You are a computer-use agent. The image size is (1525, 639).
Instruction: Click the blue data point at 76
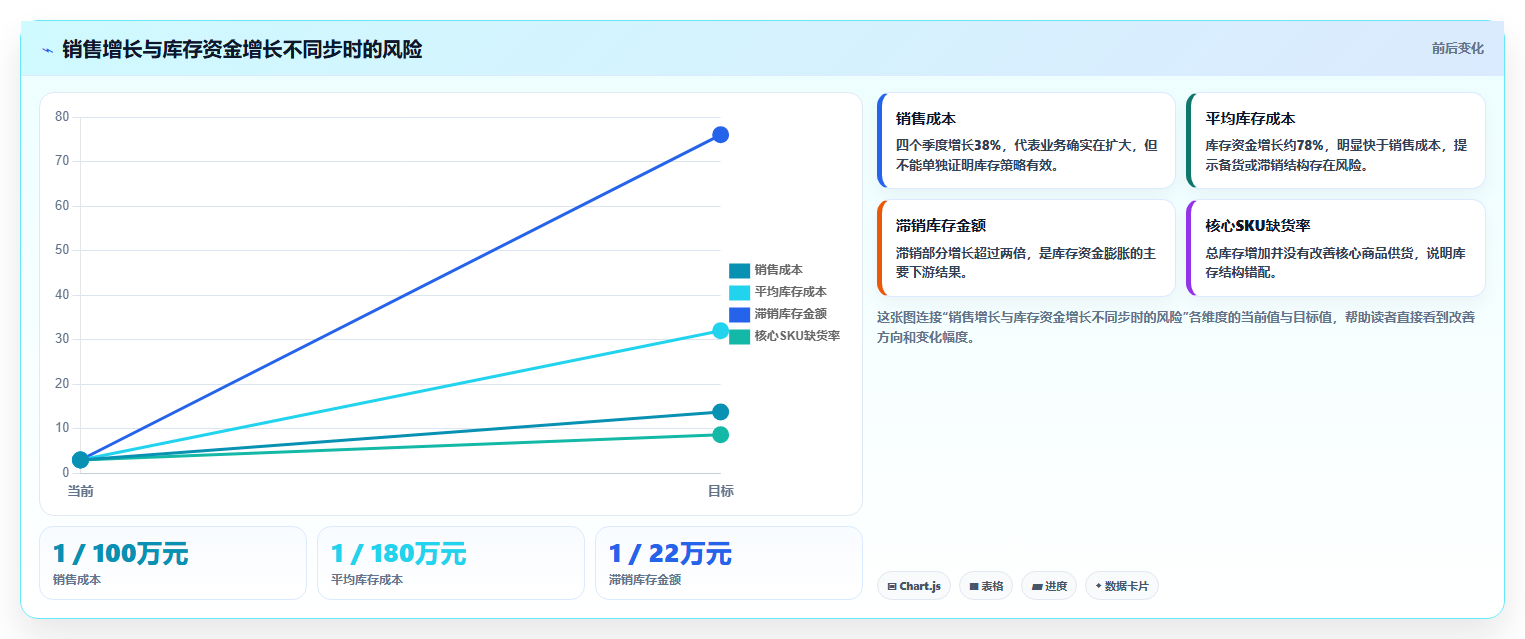720,135
